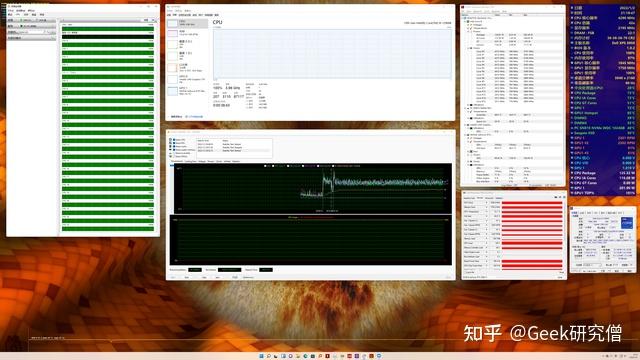
Task: Click the Clear button in stability test
Action: [204, 277]
